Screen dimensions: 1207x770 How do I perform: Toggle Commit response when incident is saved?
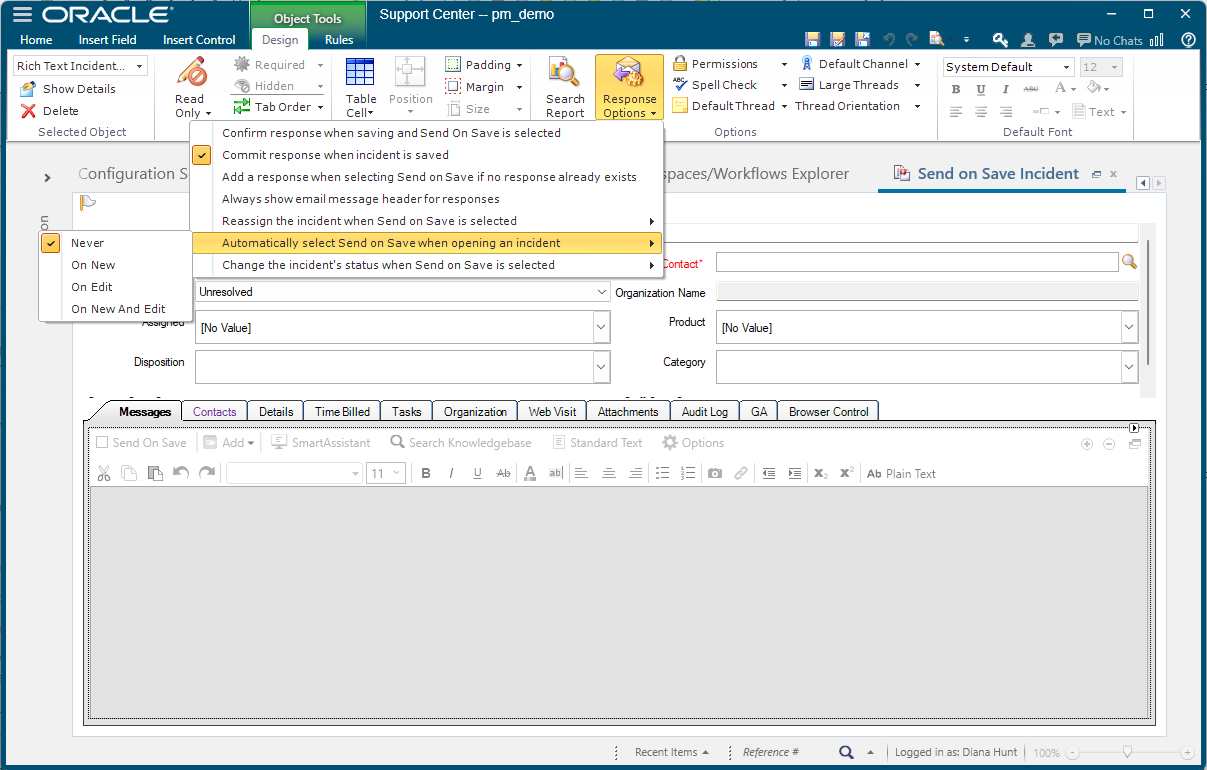coord(427,155)
